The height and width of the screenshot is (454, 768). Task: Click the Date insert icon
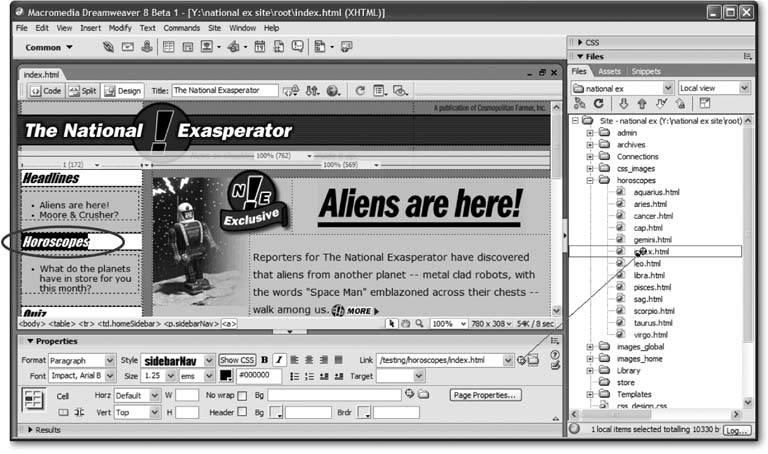click(x=260, y=47)
